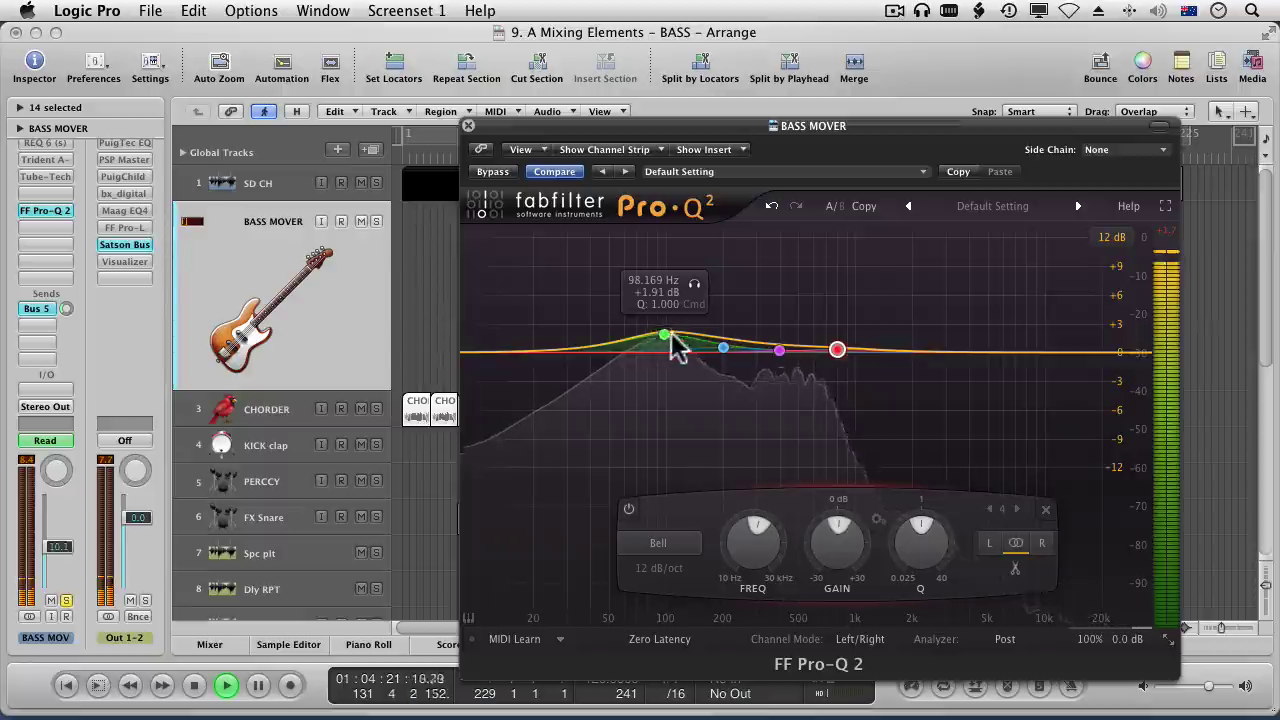Switch to the Piano Roll tab
The width and height of the screenshot is (1280, 720).
[x=369, y=645]
